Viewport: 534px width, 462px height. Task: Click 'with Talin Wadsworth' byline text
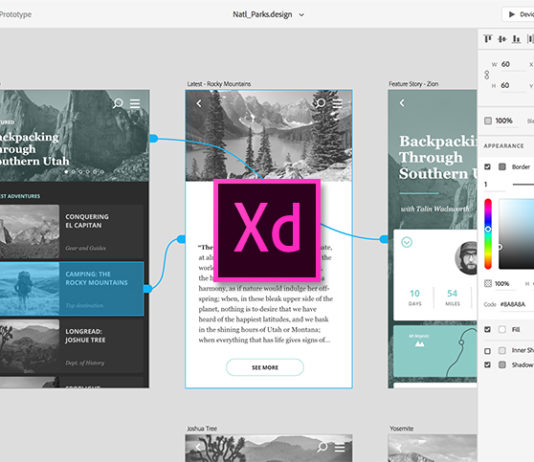pos(435,209)
